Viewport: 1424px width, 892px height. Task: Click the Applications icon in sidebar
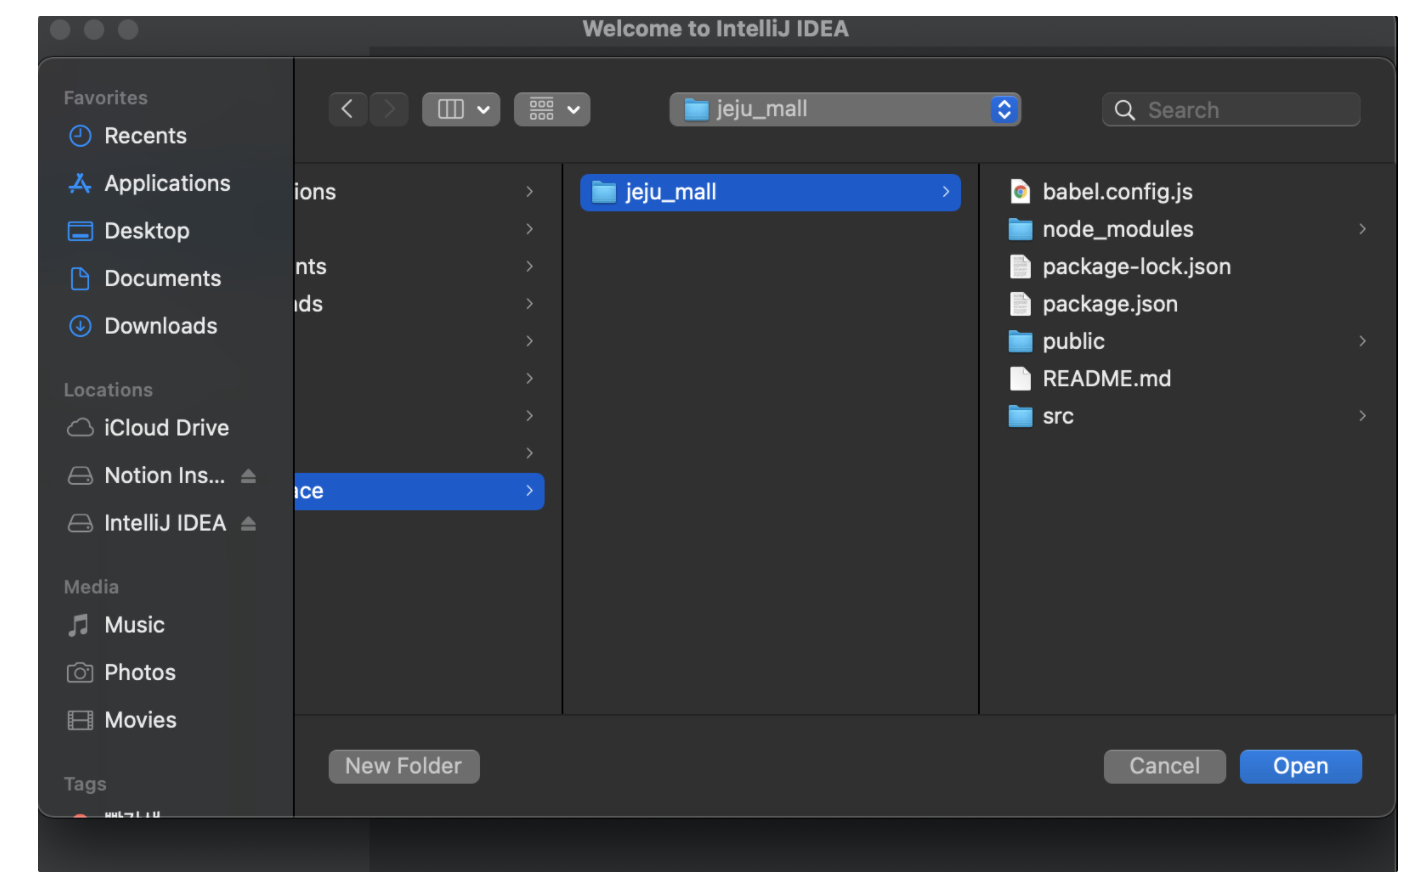(x=80, y=183)
